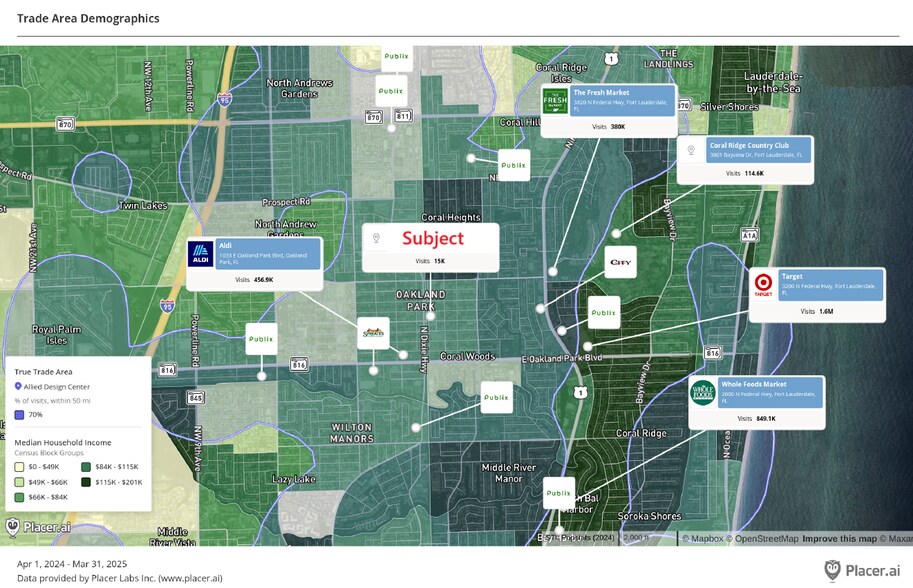This screenshot has height=588, width=913.
Task: Select the Target bullseye logo
Action: [763, 285]
